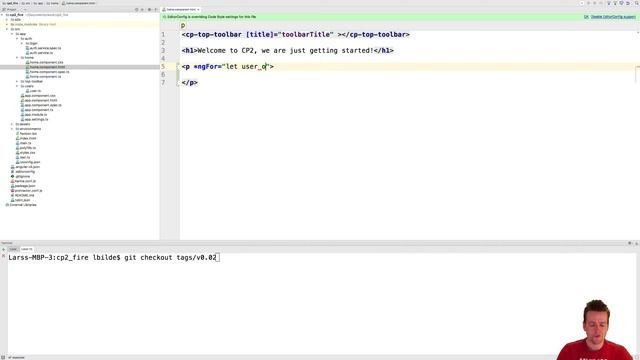The width and height of the screenshot is (640, 360).
Task: Expand the assets folder
Action: pyautogui.click(x=12, y=124)
